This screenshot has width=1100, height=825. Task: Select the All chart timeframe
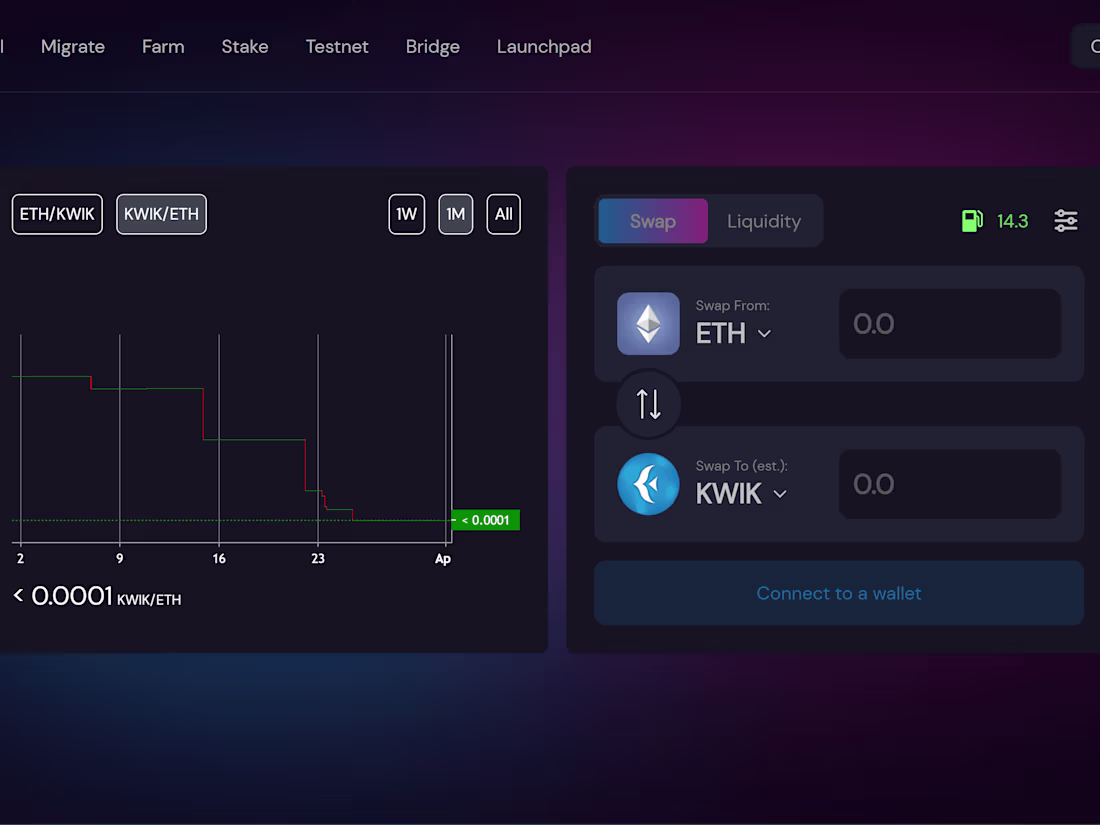(503, 214)
